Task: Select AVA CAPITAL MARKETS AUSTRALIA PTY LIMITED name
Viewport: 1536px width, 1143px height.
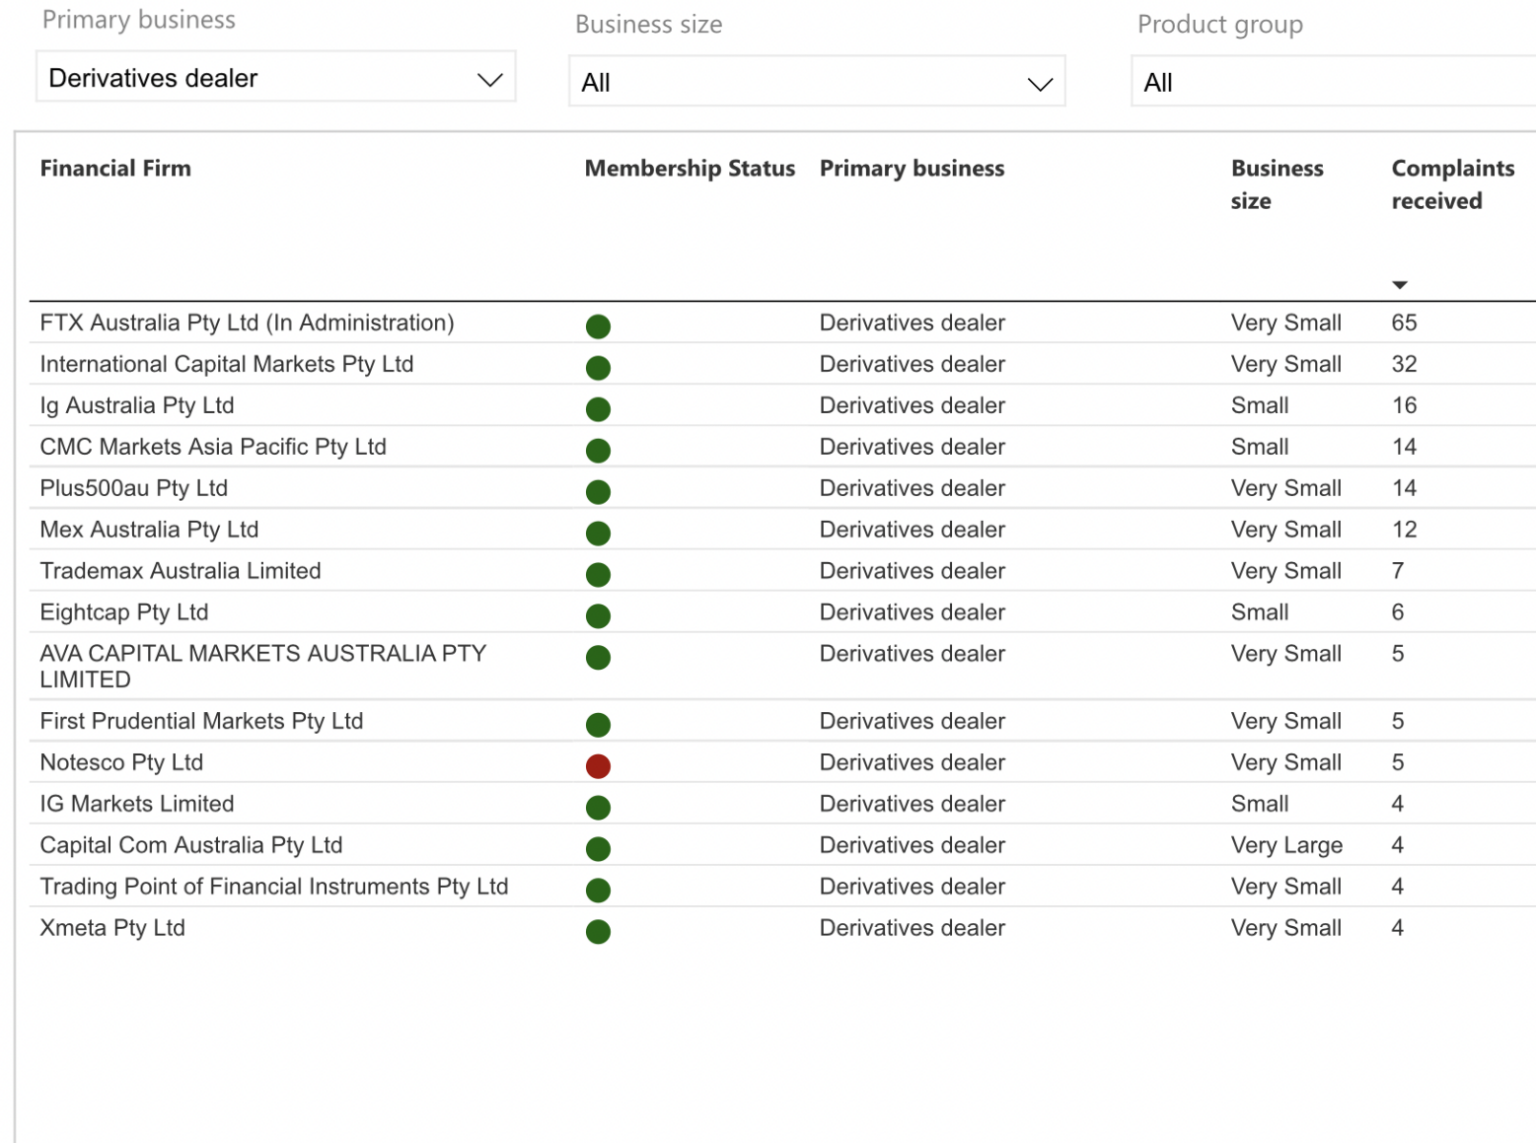Action: pyautogui.click(x=263, y=666)
